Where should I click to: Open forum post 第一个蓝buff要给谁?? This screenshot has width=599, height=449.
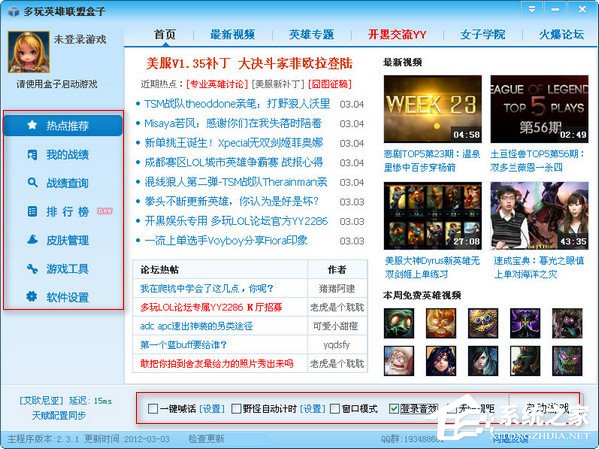coord(183,345)
